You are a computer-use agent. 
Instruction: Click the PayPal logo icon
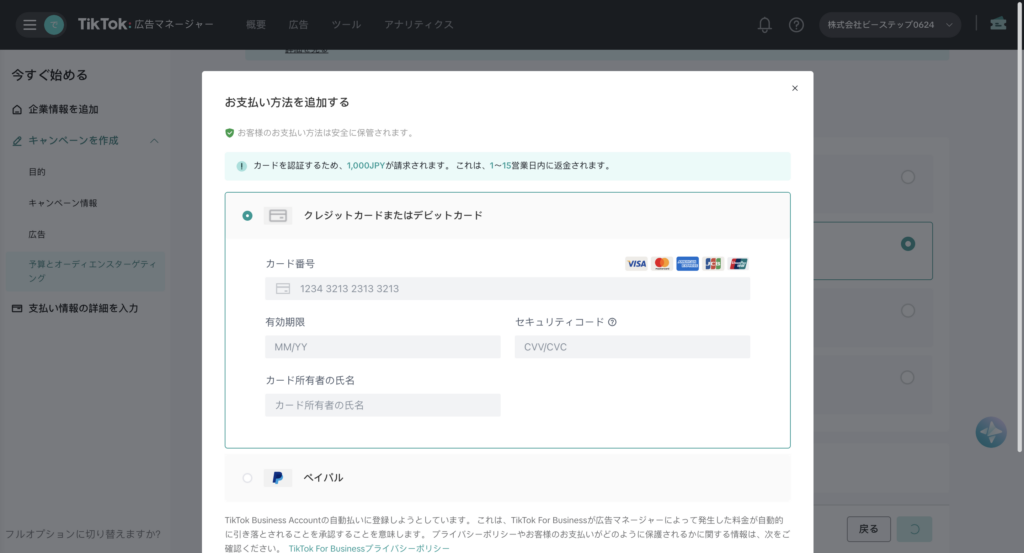click(x=278, y=478)
